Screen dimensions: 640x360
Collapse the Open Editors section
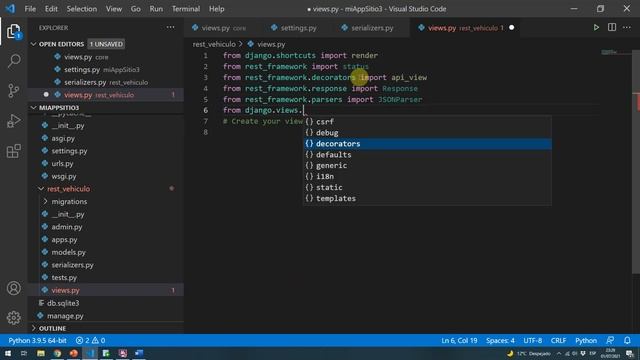tap(33, 44)
